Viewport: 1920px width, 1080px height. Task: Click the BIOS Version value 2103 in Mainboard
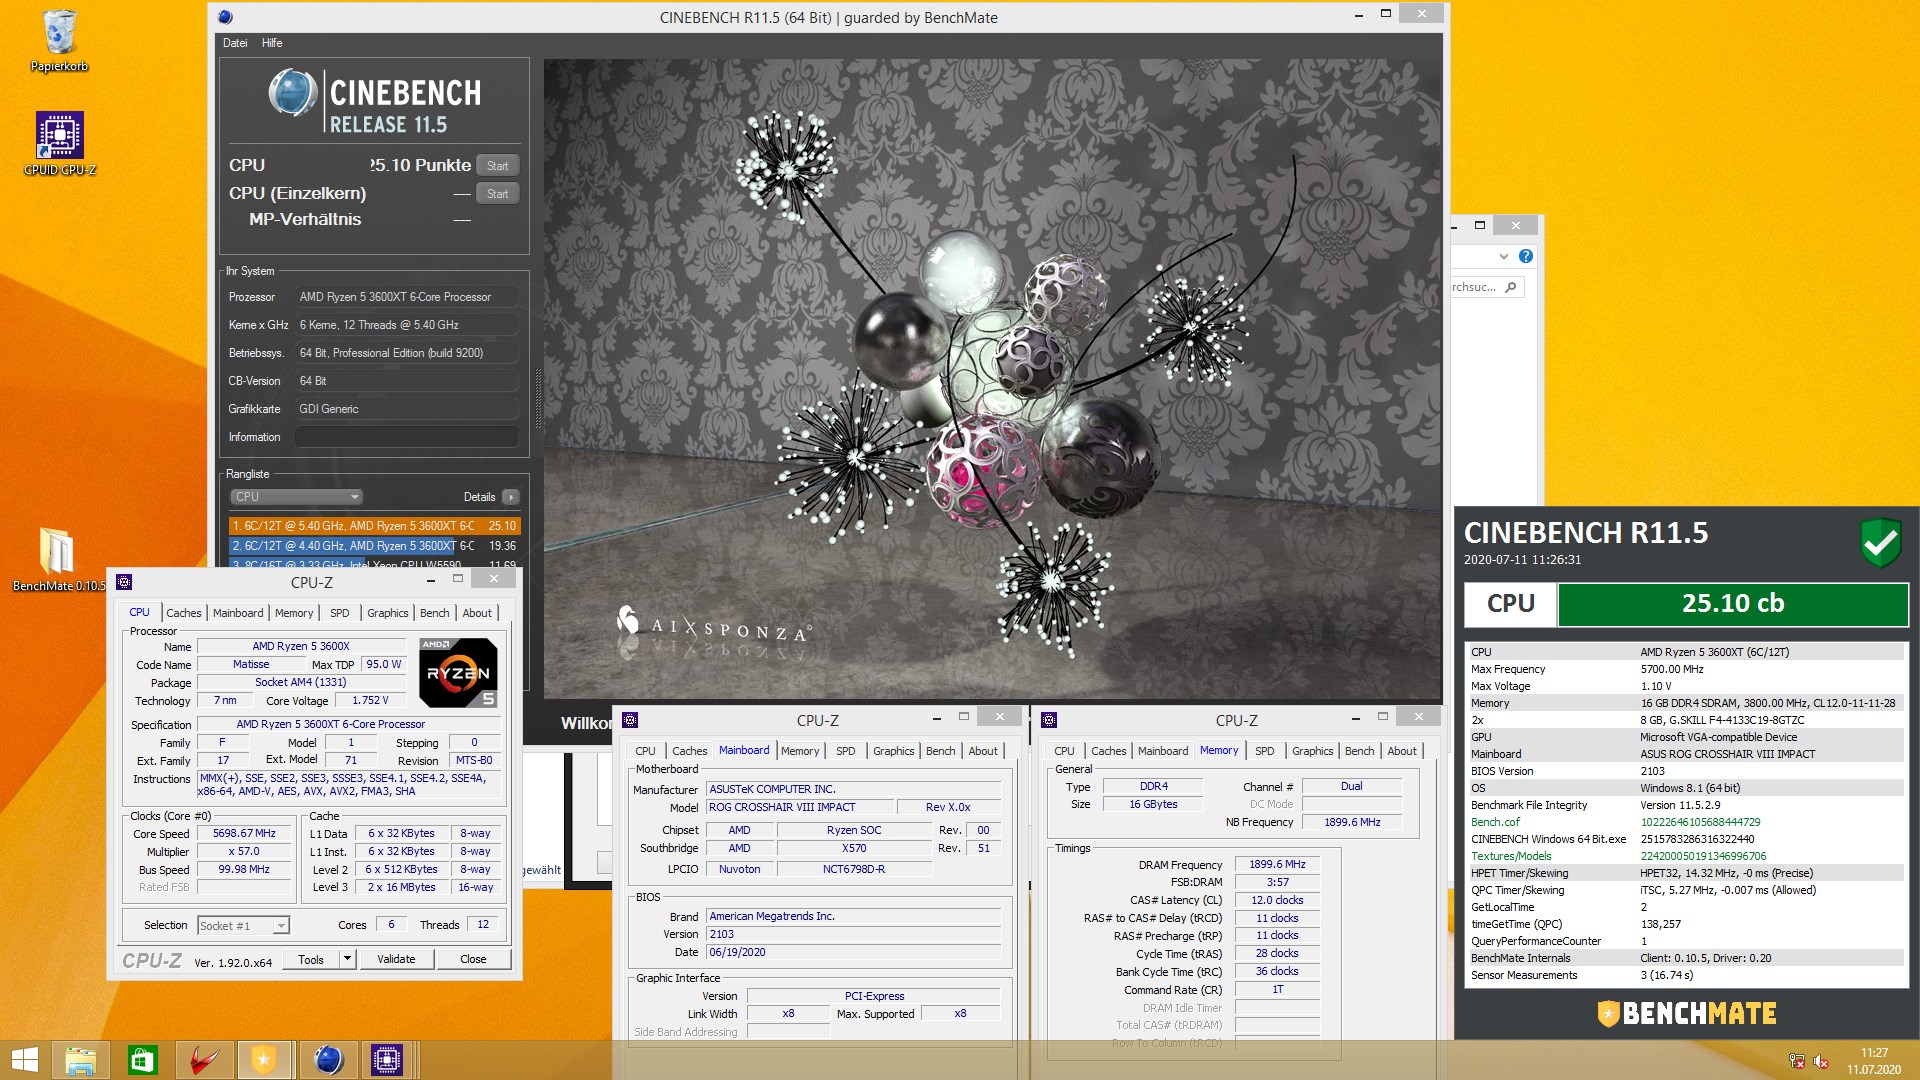pos(854,934)
